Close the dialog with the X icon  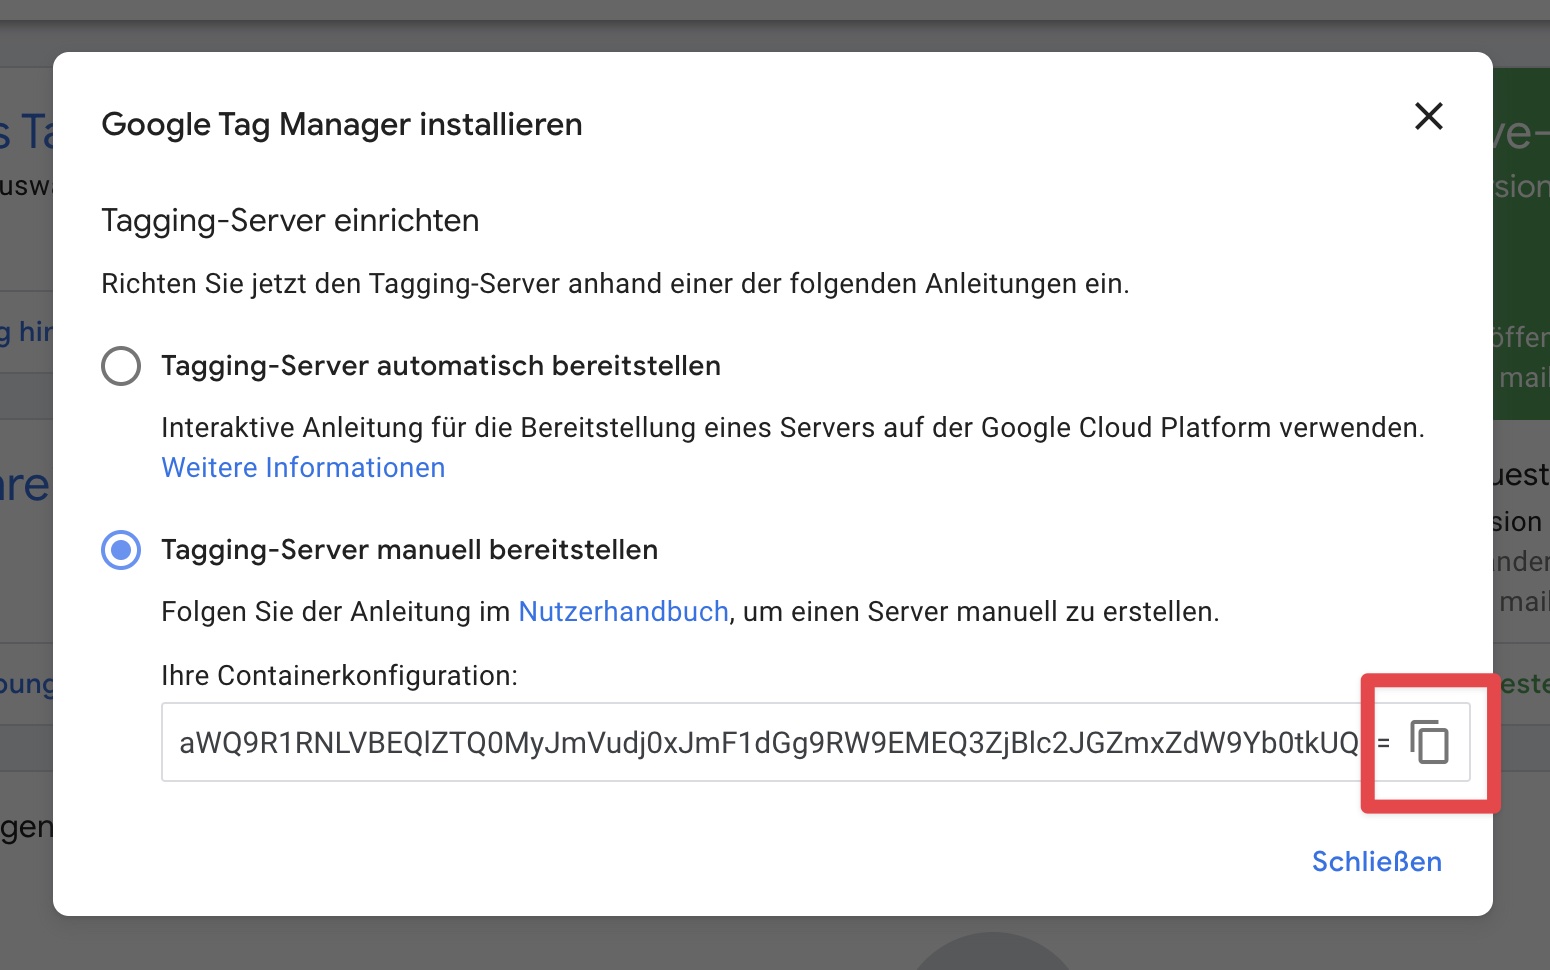(x=1428, y=117)
